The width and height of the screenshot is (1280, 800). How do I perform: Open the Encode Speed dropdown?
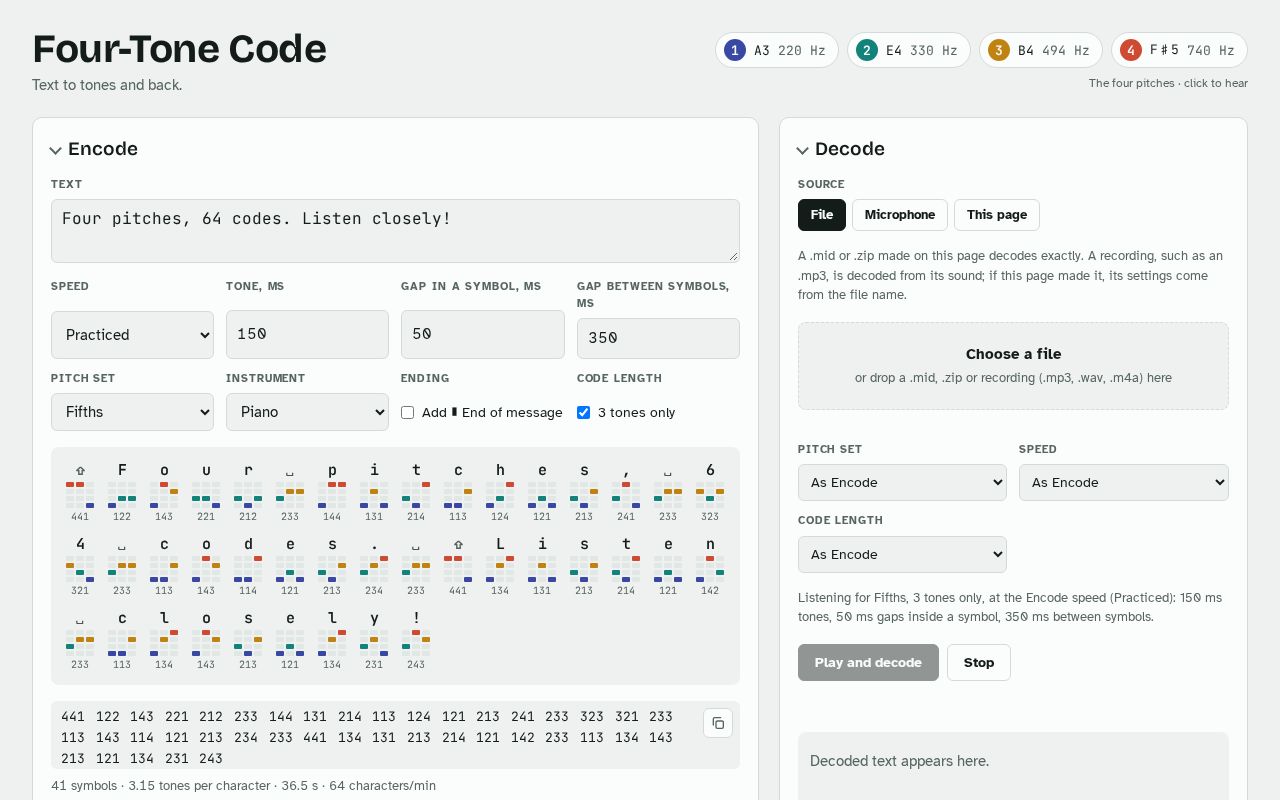pyautogui.click(x=132, y=335)
